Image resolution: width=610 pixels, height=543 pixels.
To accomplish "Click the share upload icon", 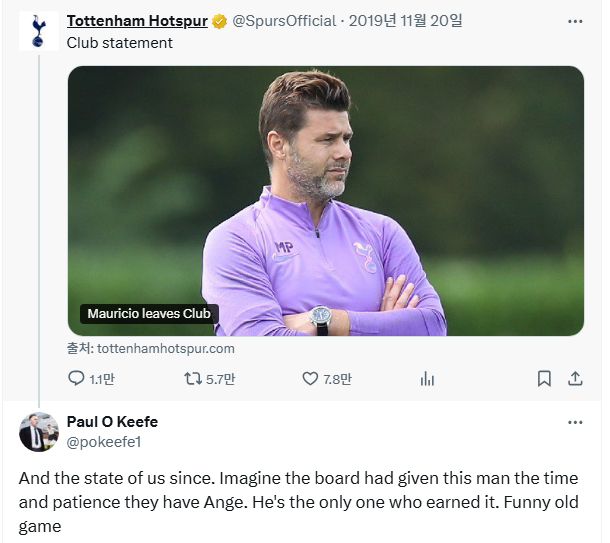I will [x=575, y=379].
